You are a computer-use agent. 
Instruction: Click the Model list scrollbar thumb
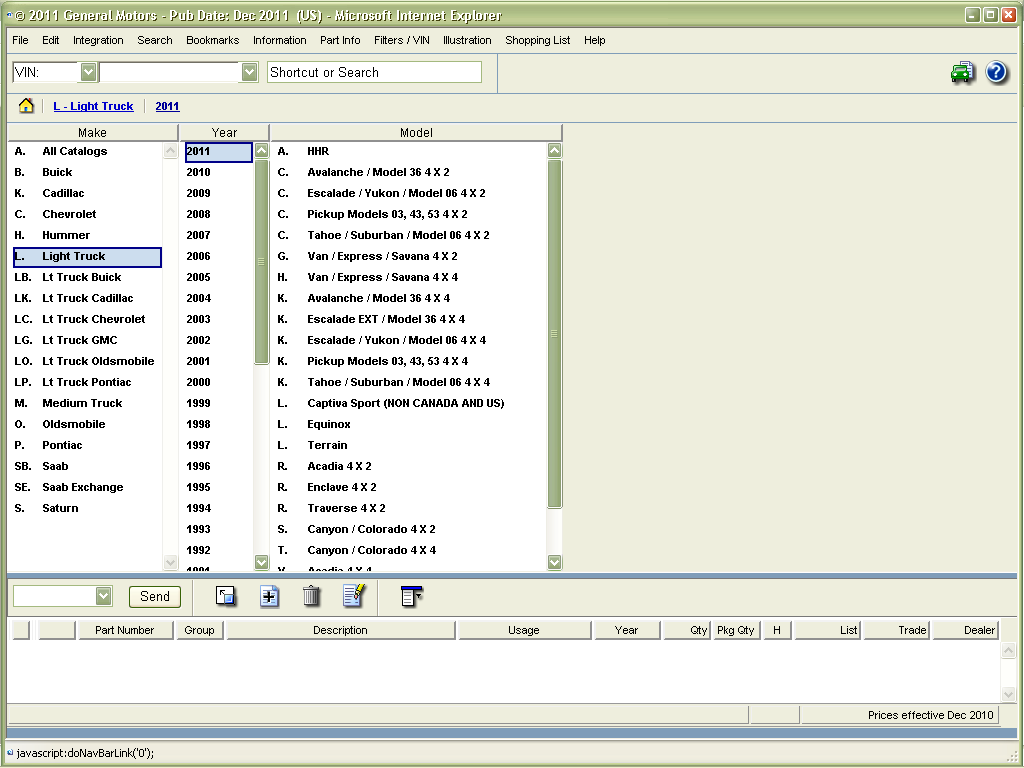pyautogui.click(x=554, y=333)
